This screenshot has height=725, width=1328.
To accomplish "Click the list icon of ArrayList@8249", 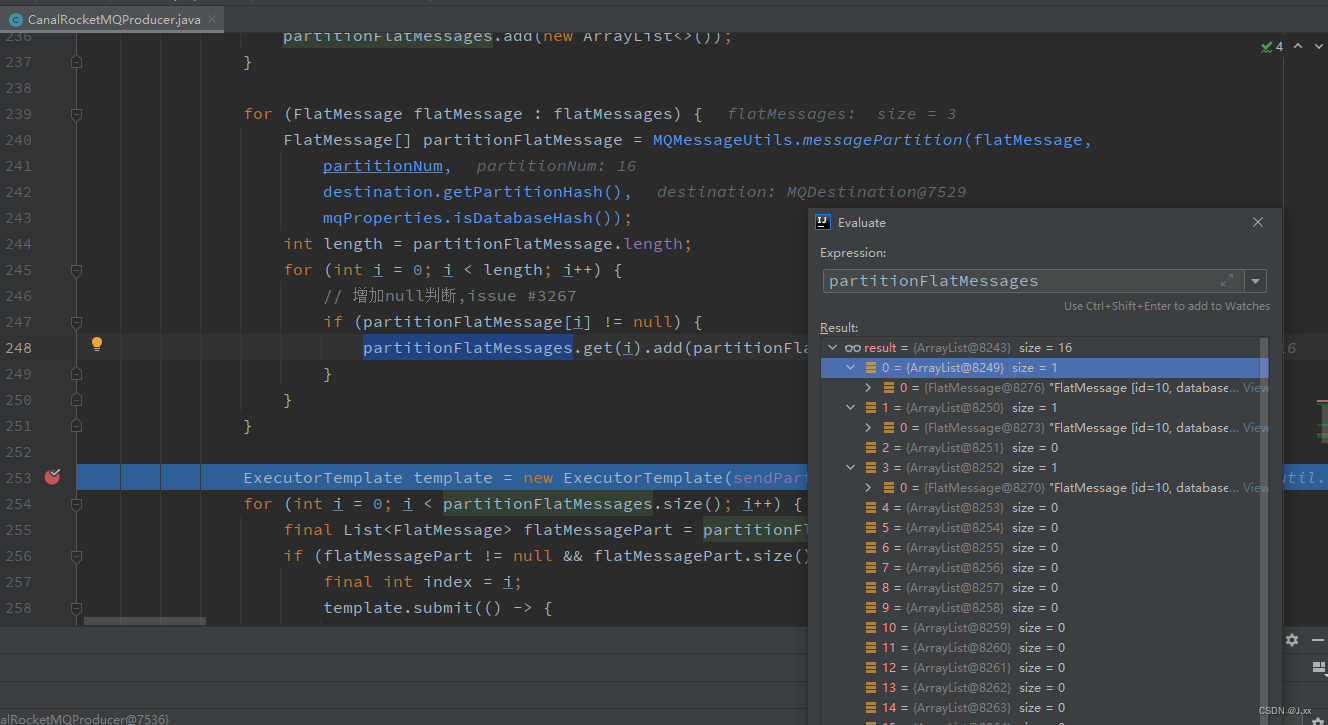I will point(871,367).
